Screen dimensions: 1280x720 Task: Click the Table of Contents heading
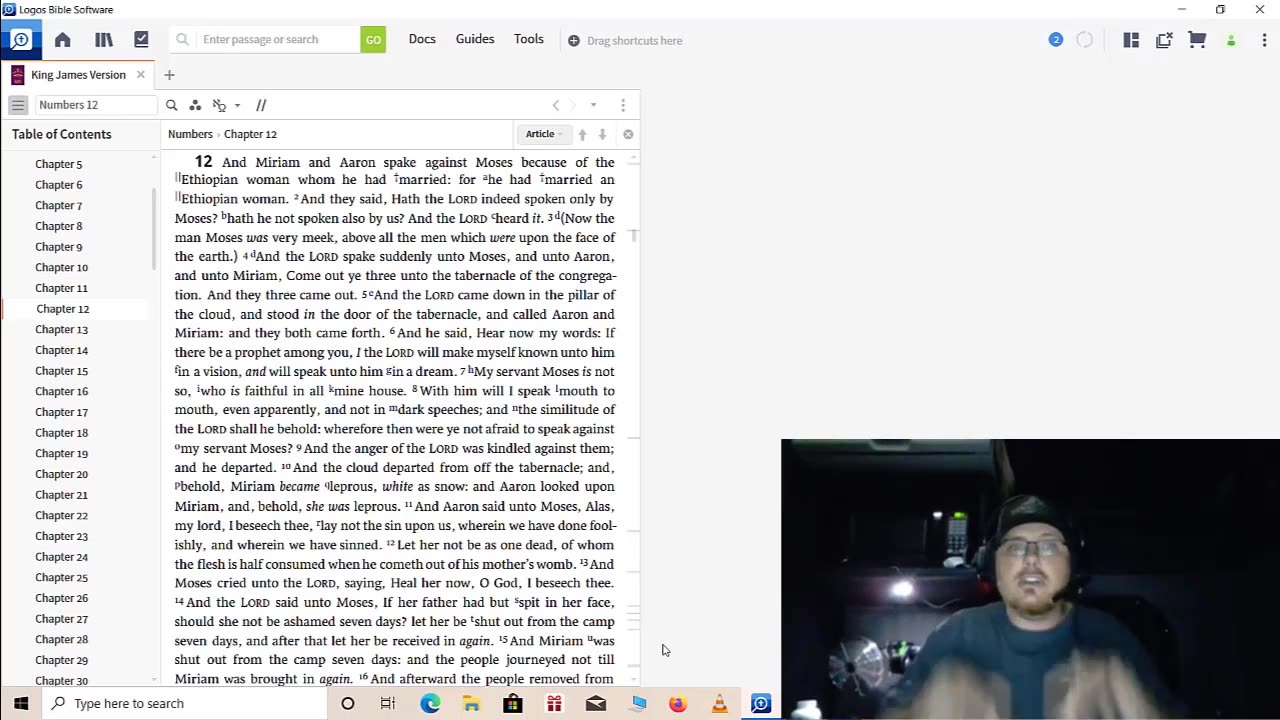click(62, 134)
